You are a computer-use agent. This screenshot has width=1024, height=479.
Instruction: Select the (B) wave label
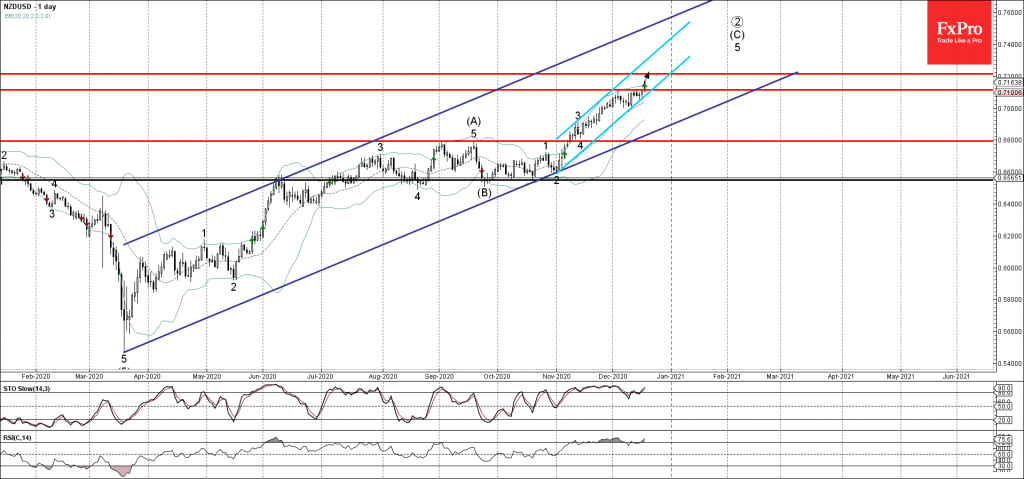click(484, 192)
